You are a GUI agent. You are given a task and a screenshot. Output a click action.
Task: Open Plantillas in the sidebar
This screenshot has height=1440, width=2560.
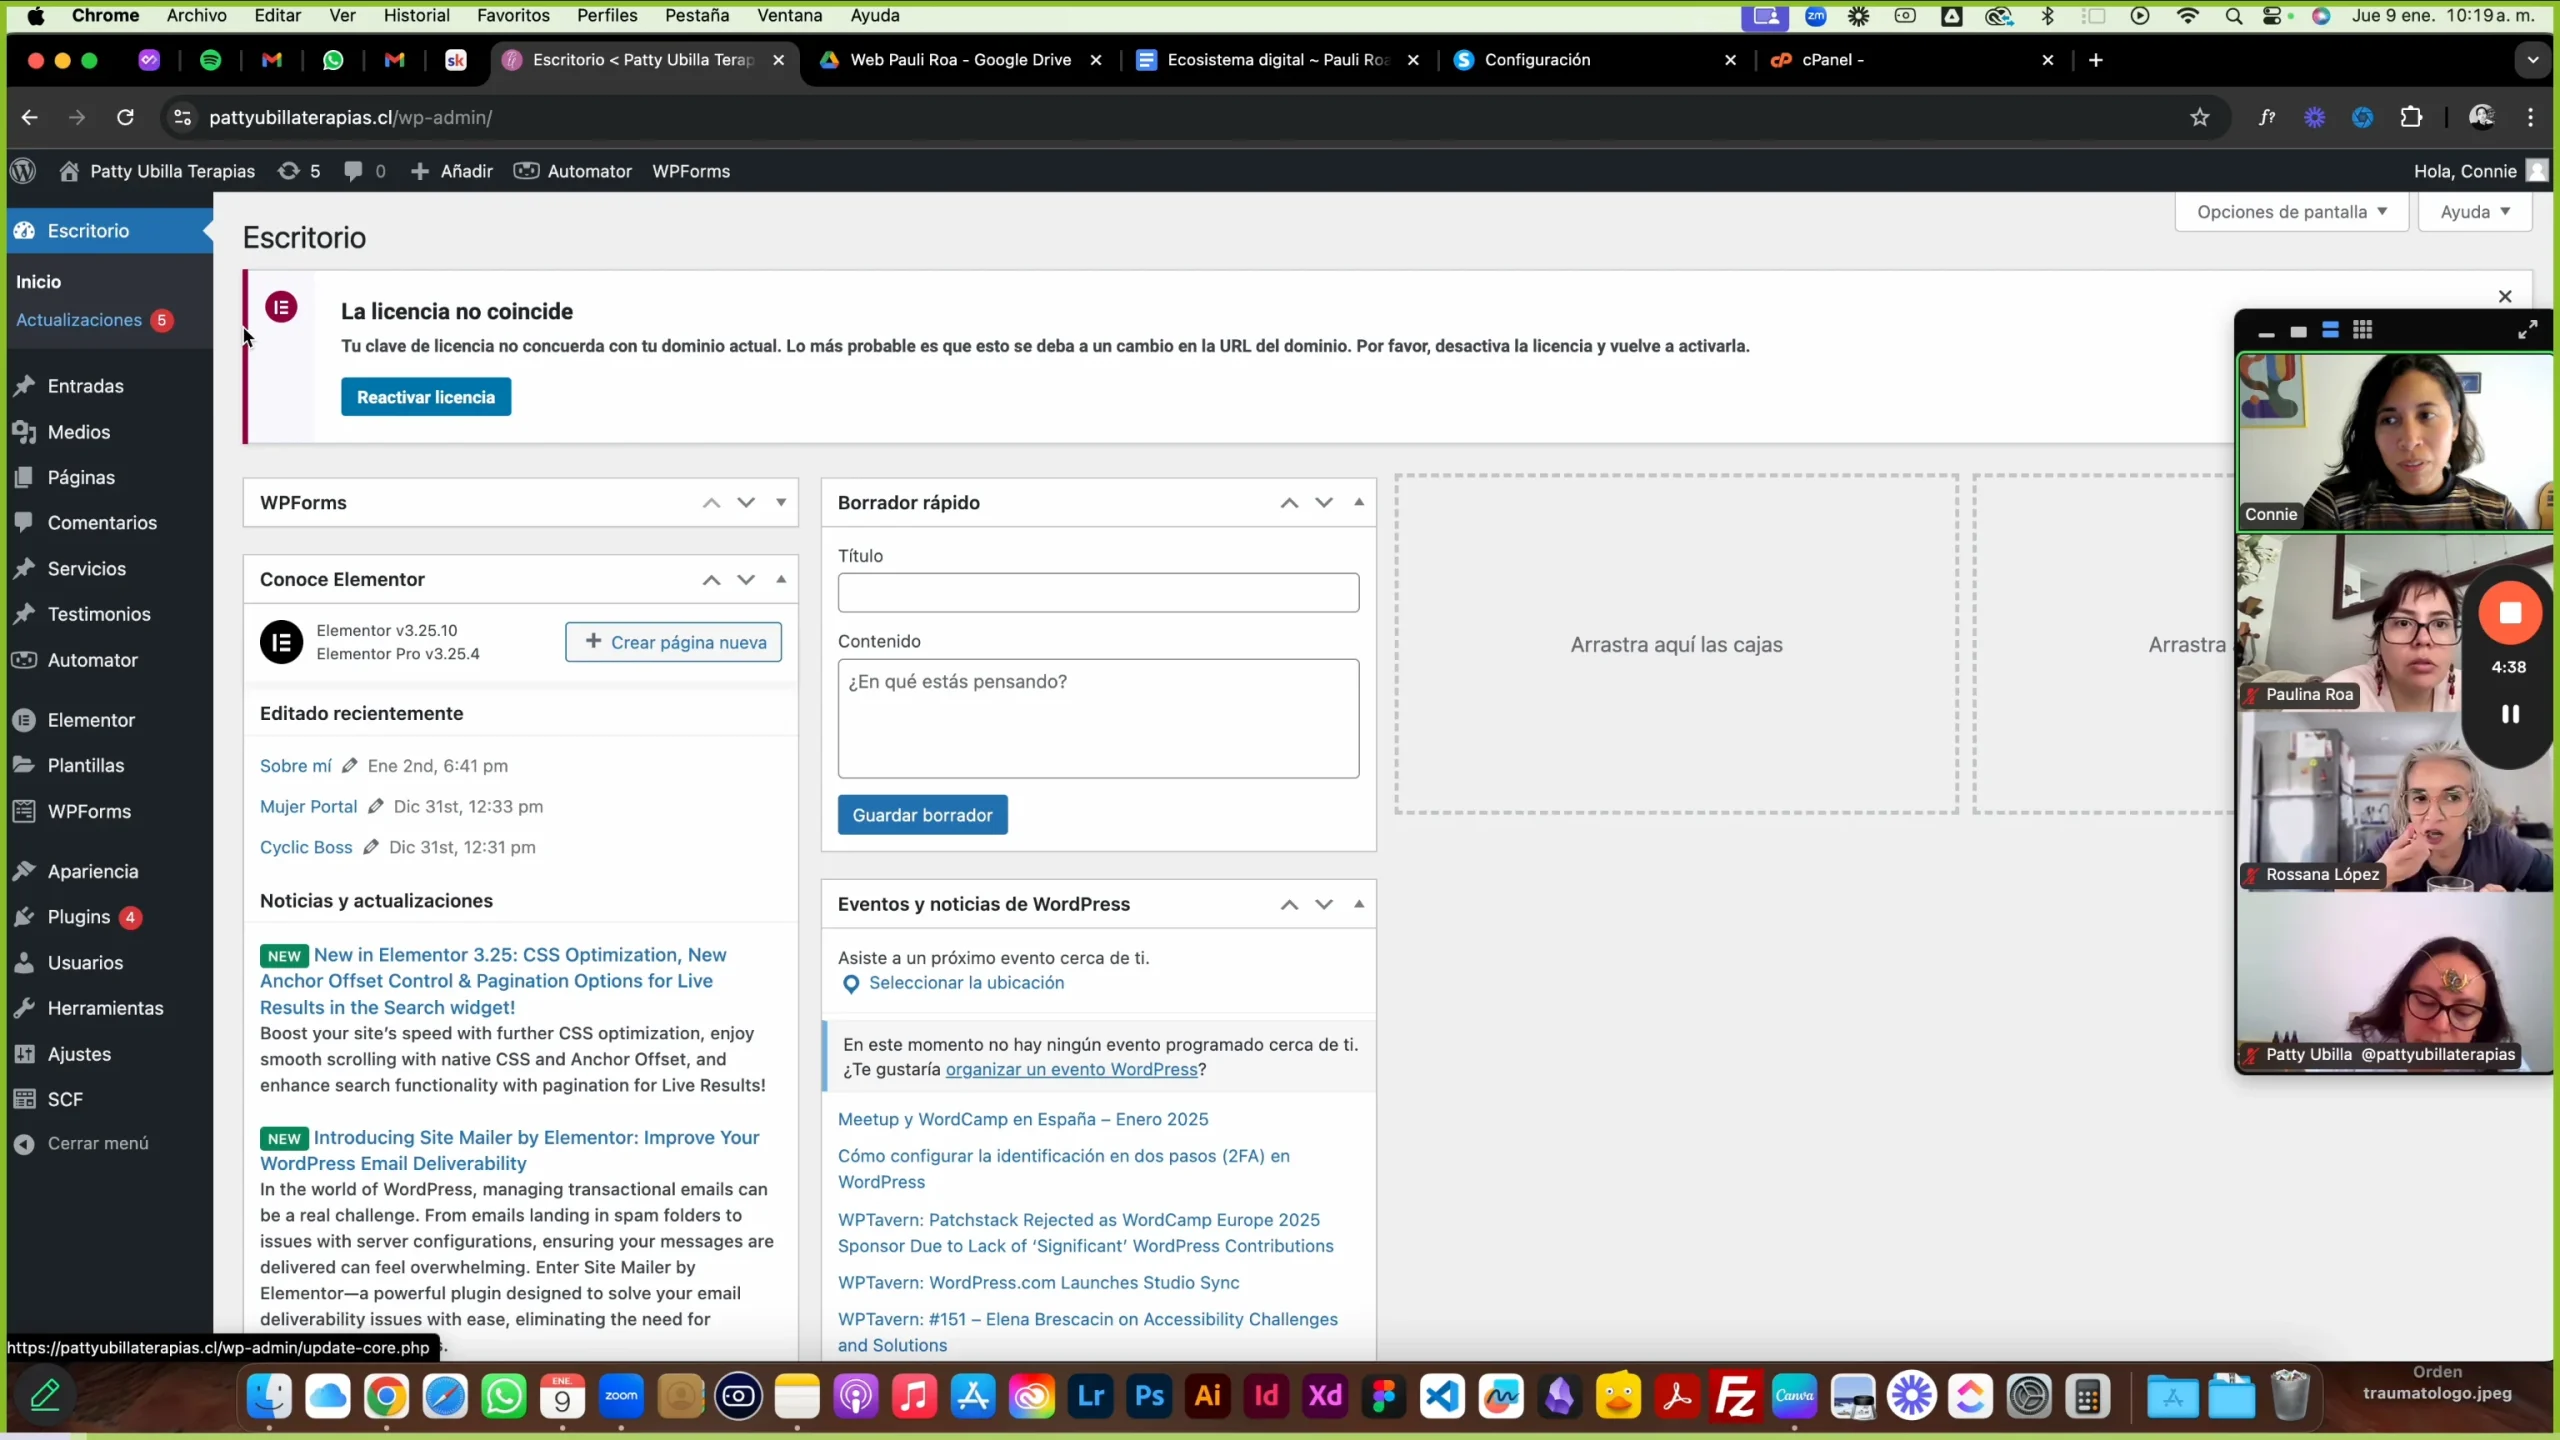[x=86, y=765]
